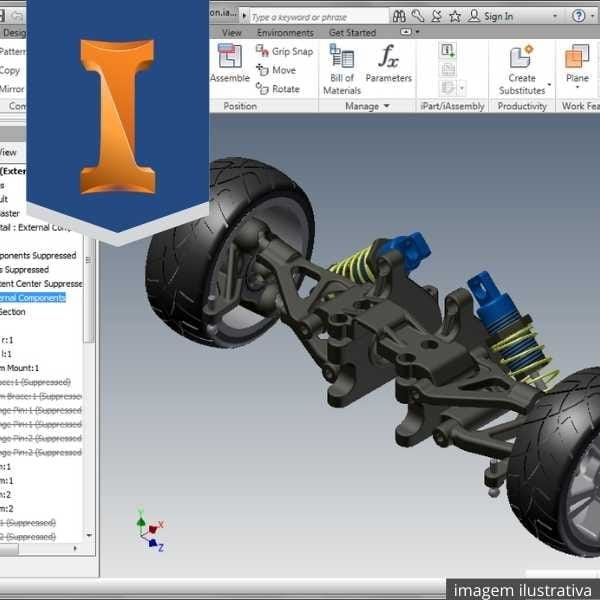This screenshot has width=600, height=600.
Task: Click the top iPart/iAssembly icon
Action: coord(448,51)
